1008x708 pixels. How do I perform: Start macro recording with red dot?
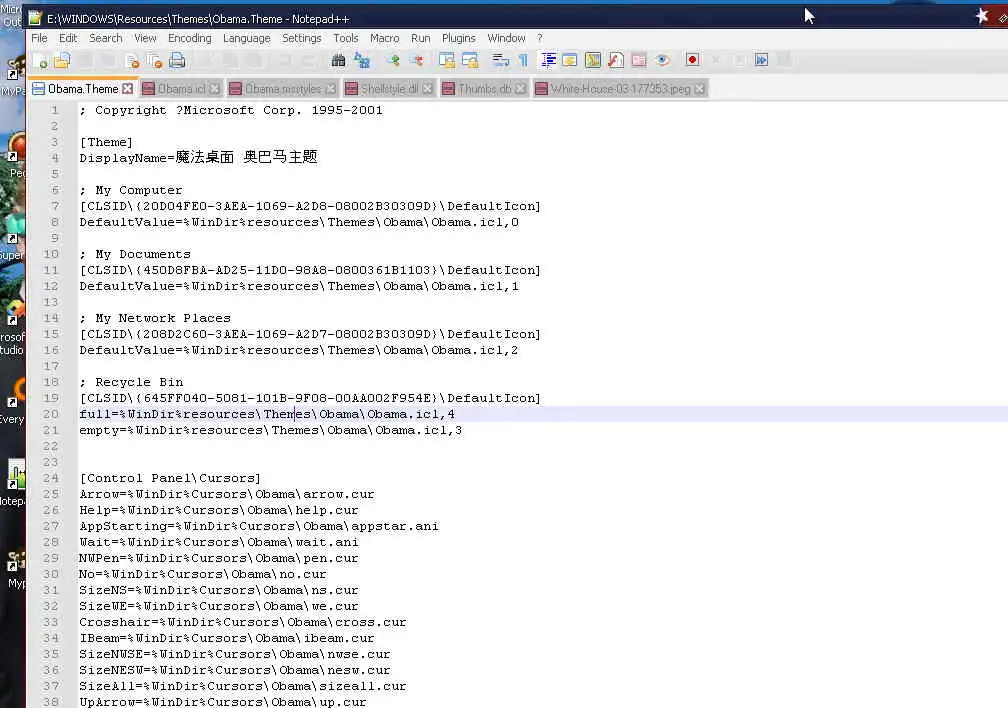692,60
